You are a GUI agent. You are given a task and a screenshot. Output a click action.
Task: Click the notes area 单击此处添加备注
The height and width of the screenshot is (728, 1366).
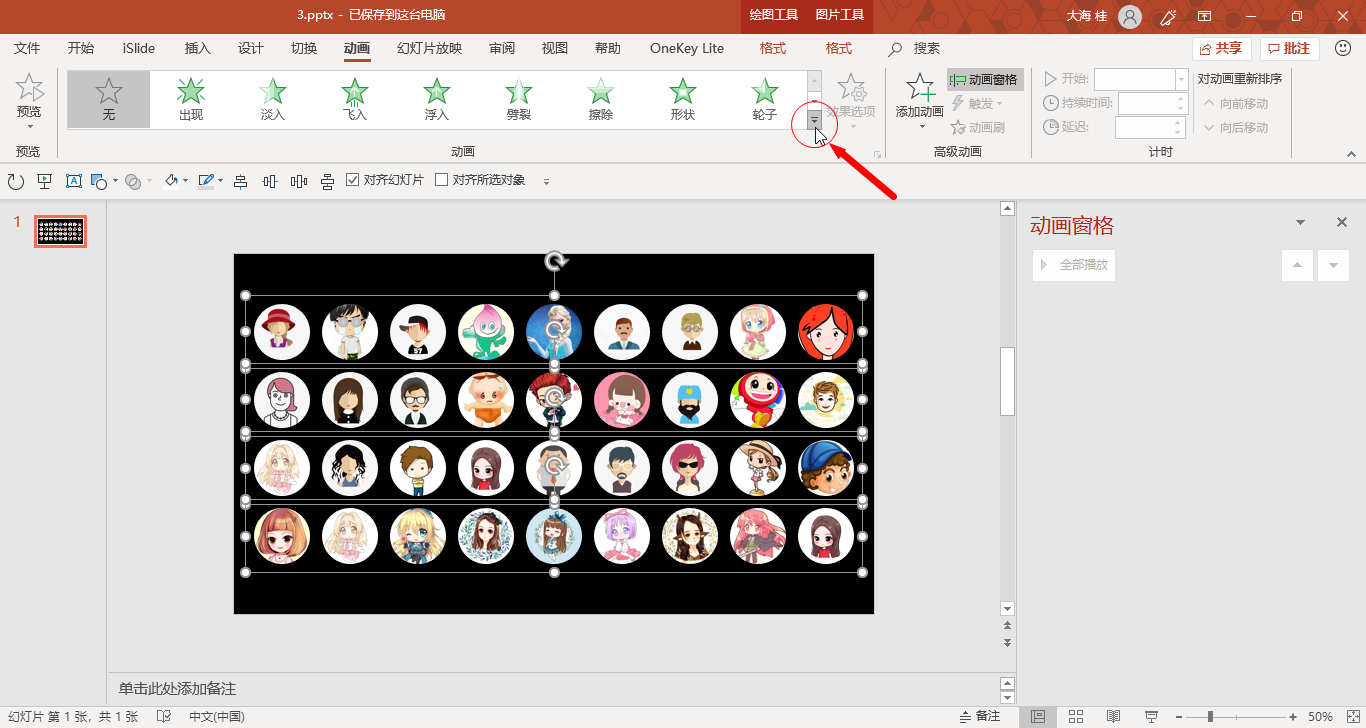click(x=177, y=688)
